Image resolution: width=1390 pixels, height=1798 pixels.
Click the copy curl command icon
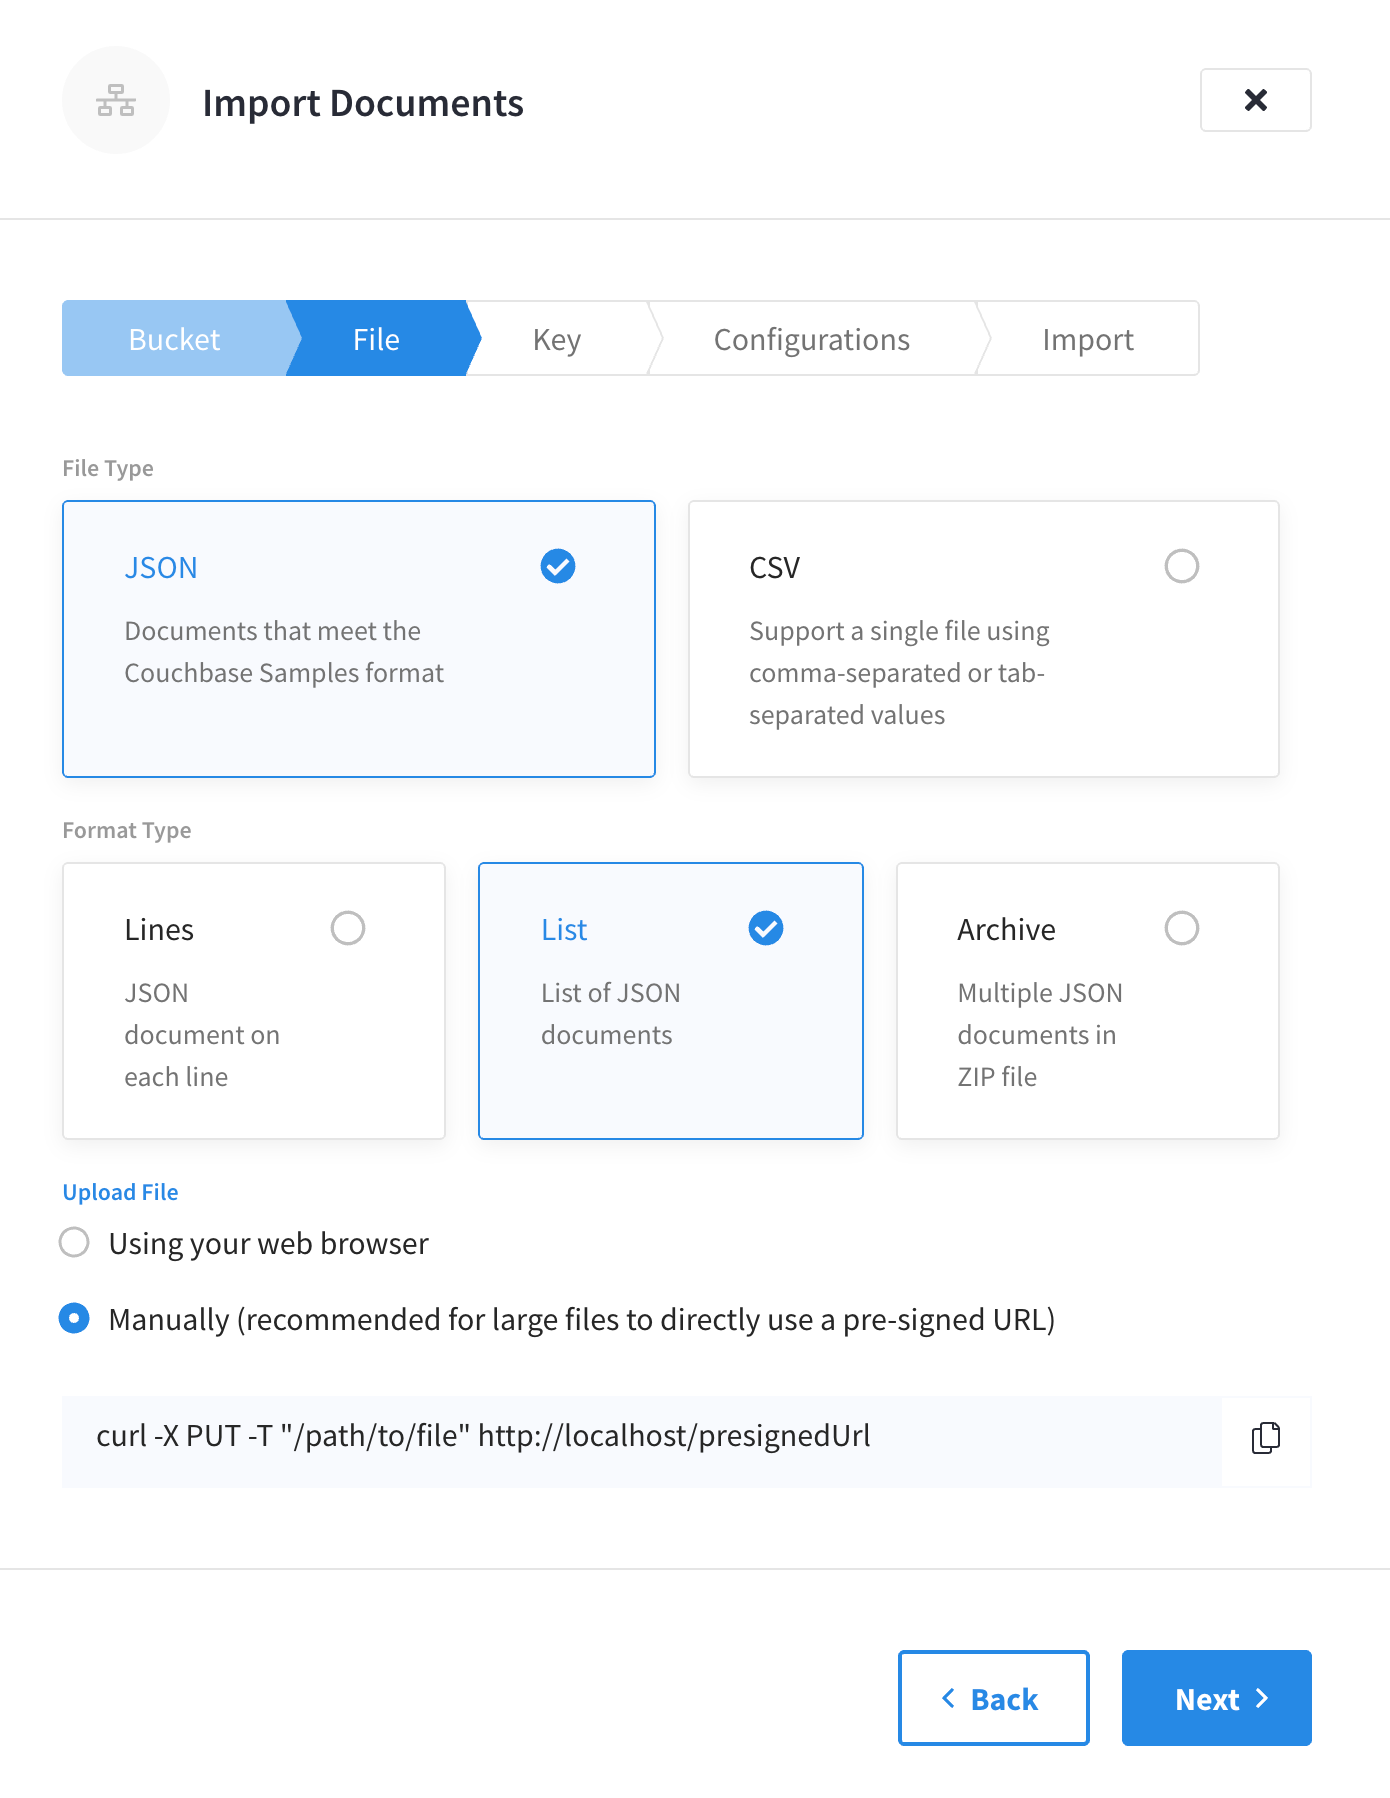pos(1265,1438)
